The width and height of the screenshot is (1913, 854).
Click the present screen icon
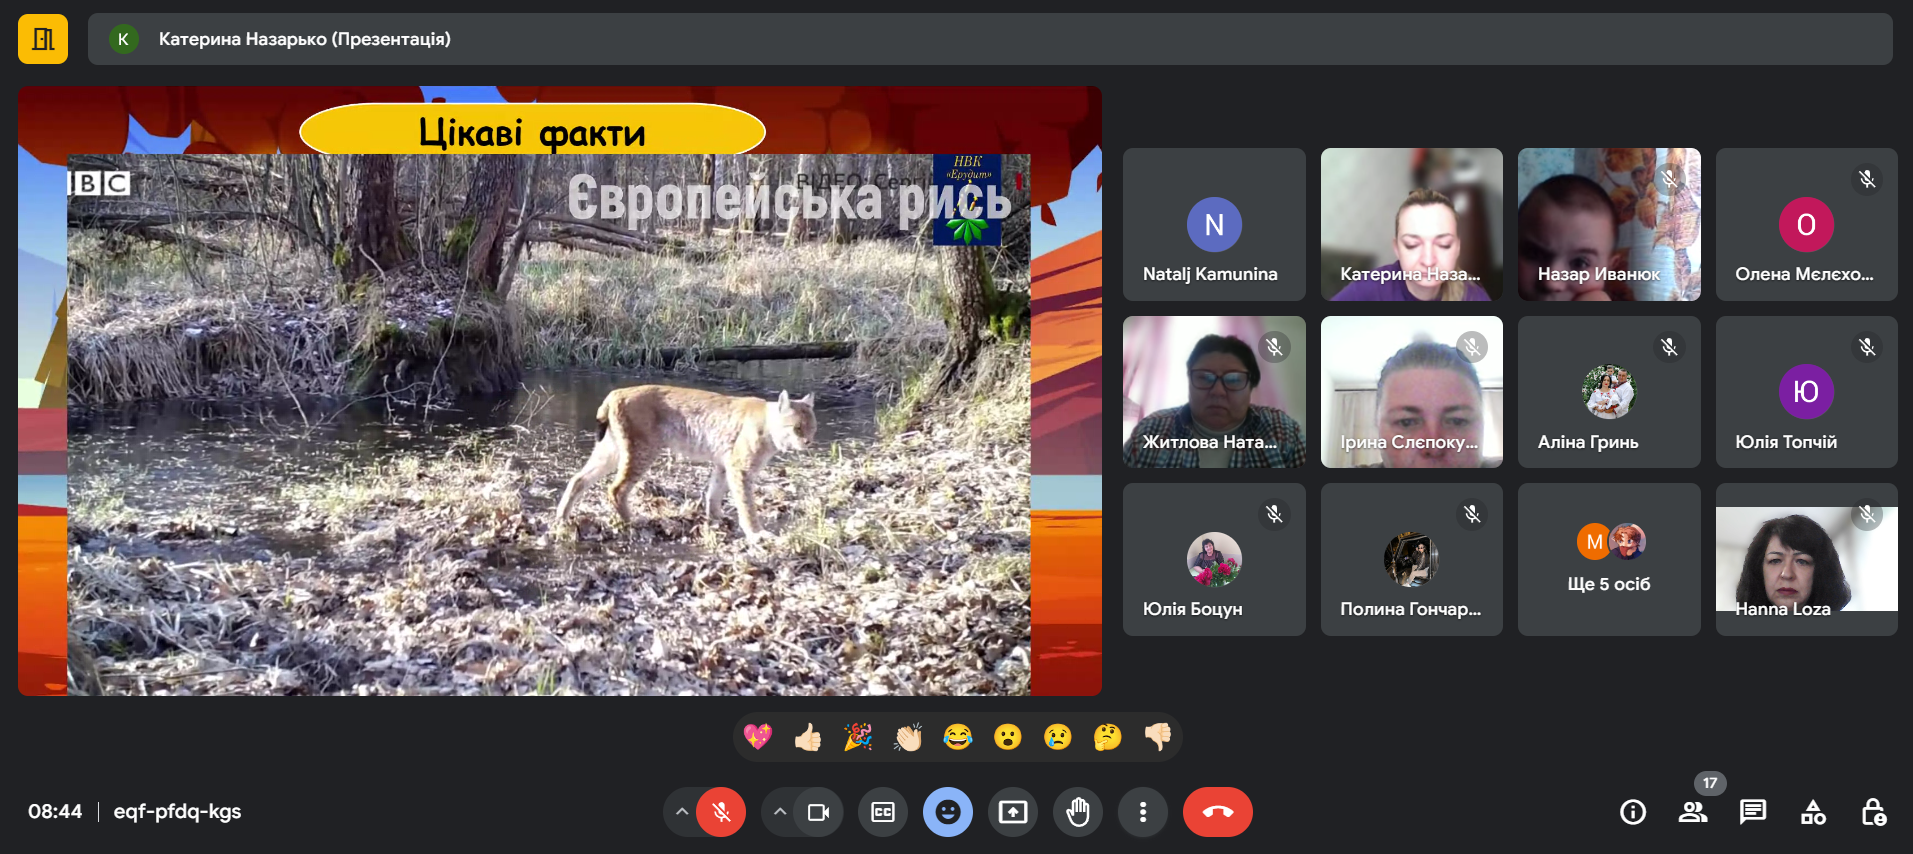1013,812
